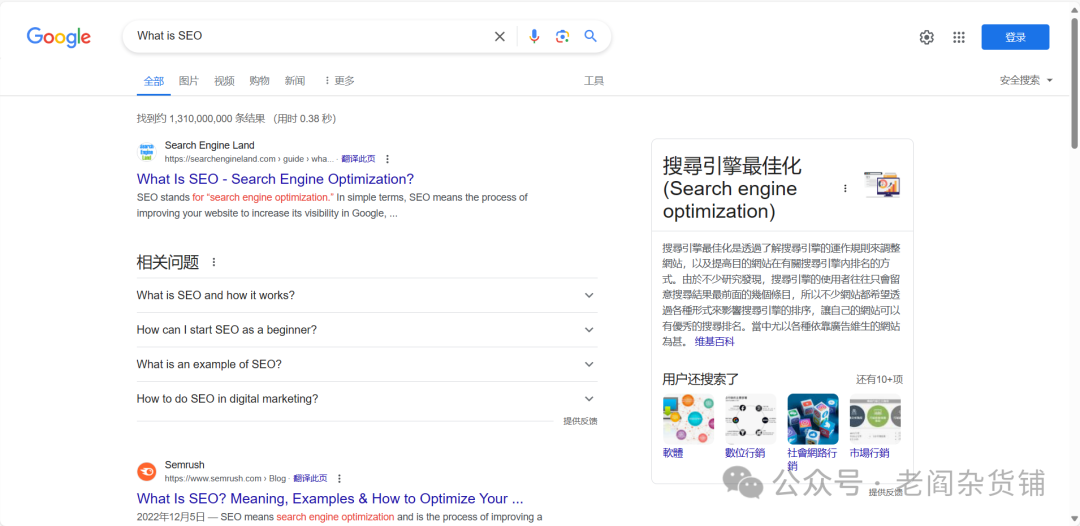Click the semrush.com Blog URL breadcrumb

pyautogui.click(x=225, y=478)
